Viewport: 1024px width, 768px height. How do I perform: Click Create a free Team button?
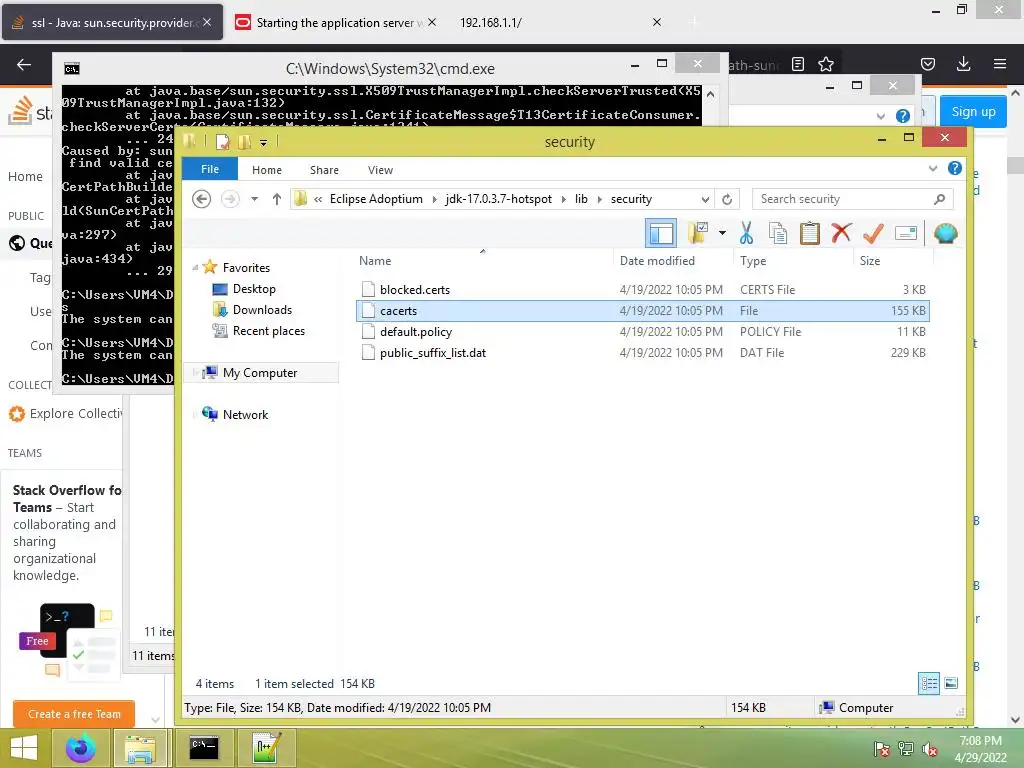click(74, 714)
